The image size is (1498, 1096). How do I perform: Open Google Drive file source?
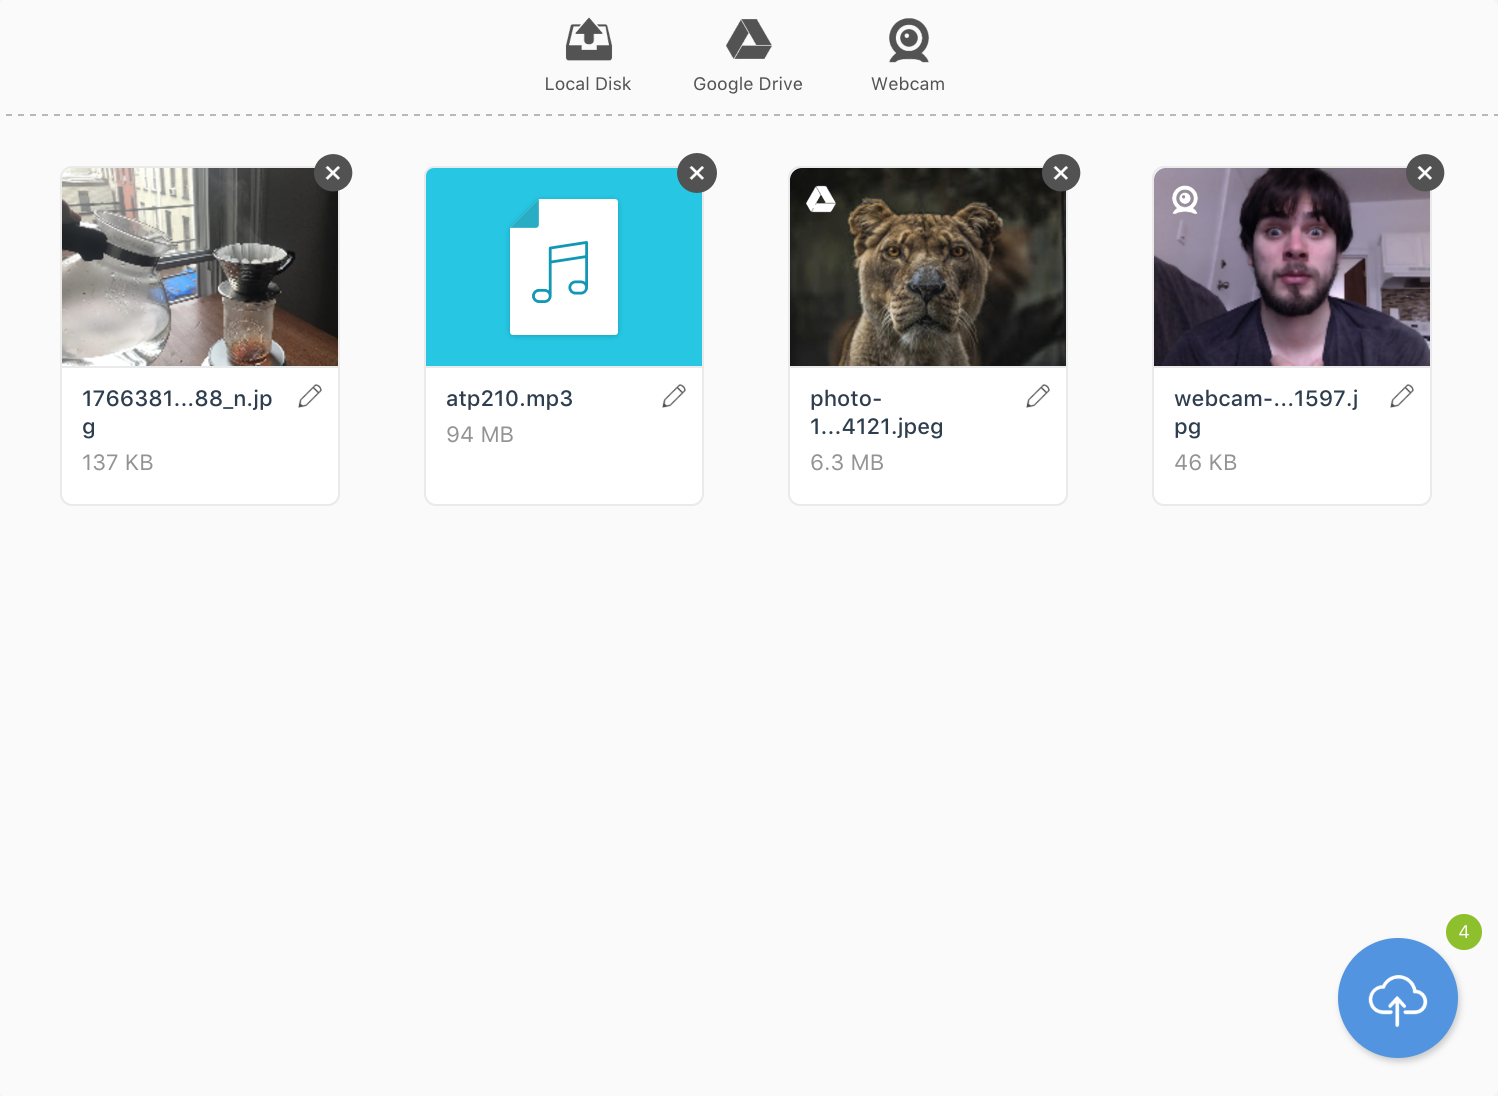748,56
